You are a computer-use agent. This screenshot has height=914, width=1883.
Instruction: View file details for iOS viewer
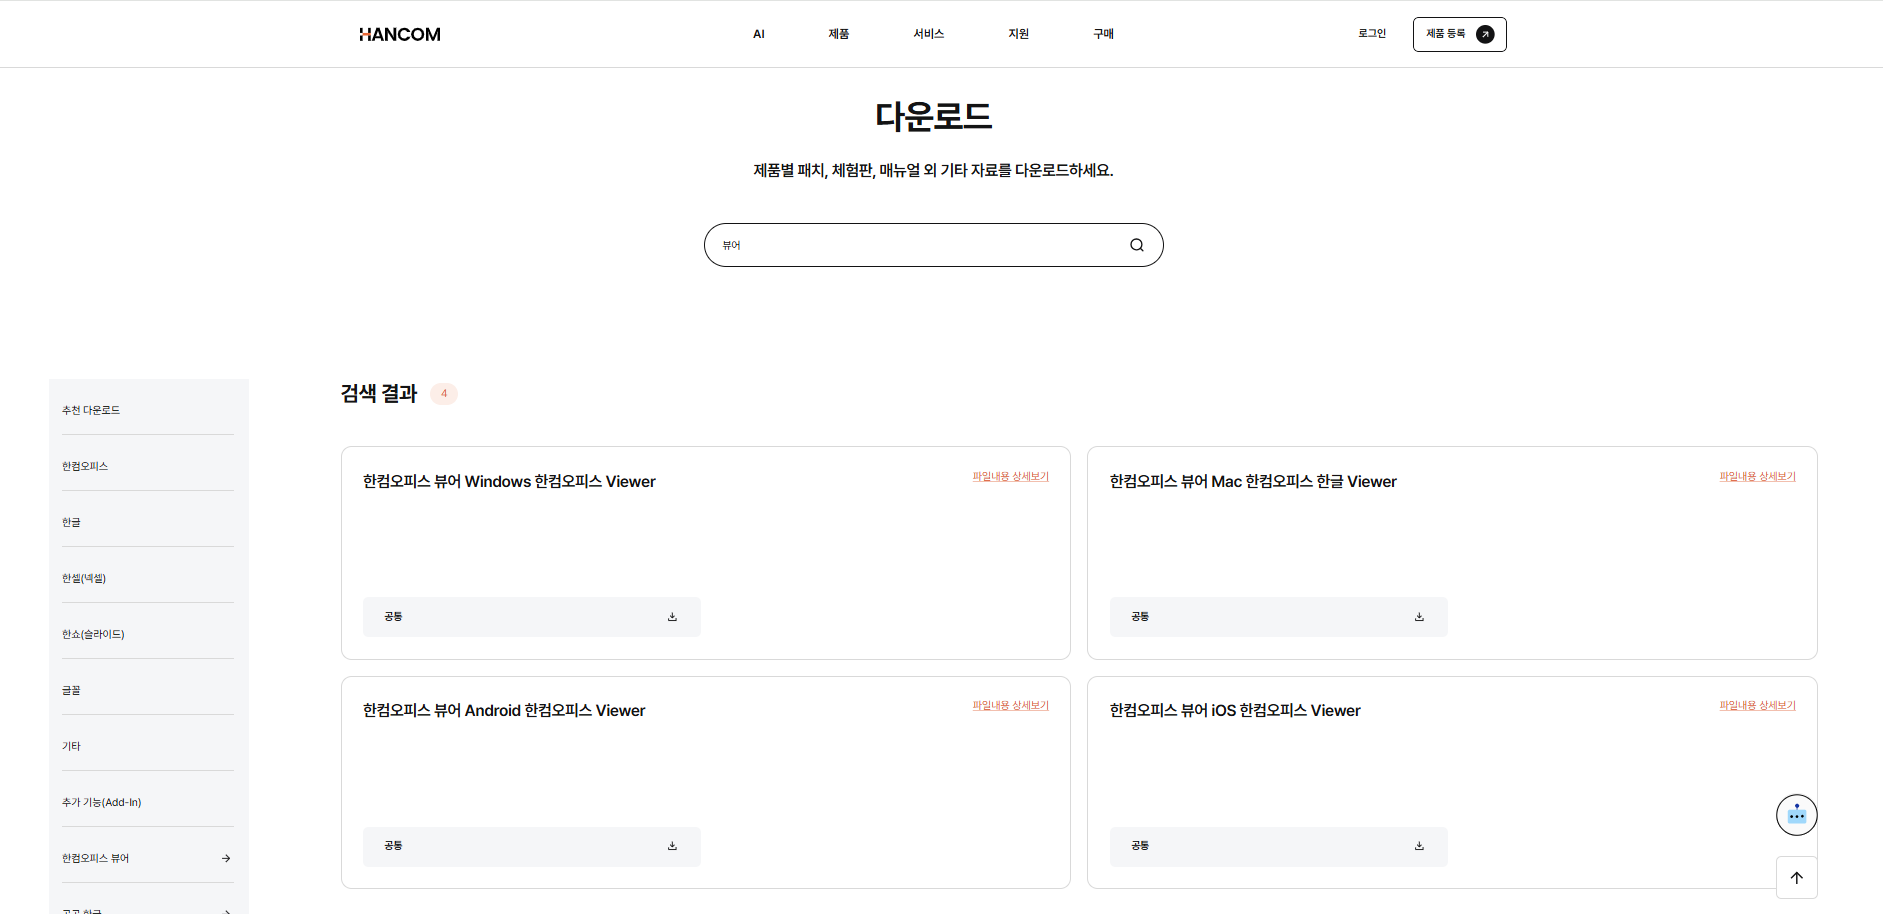pos(1757,706)
